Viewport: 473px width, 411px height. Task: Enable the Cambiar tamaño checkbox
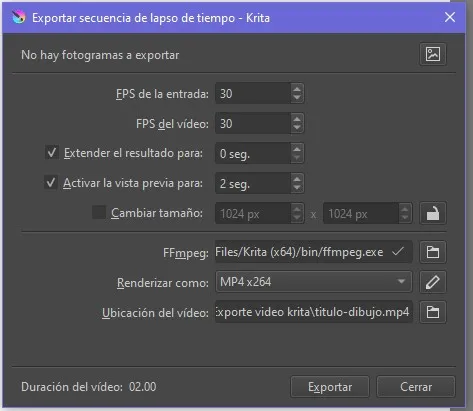click(x=99, y=212)
